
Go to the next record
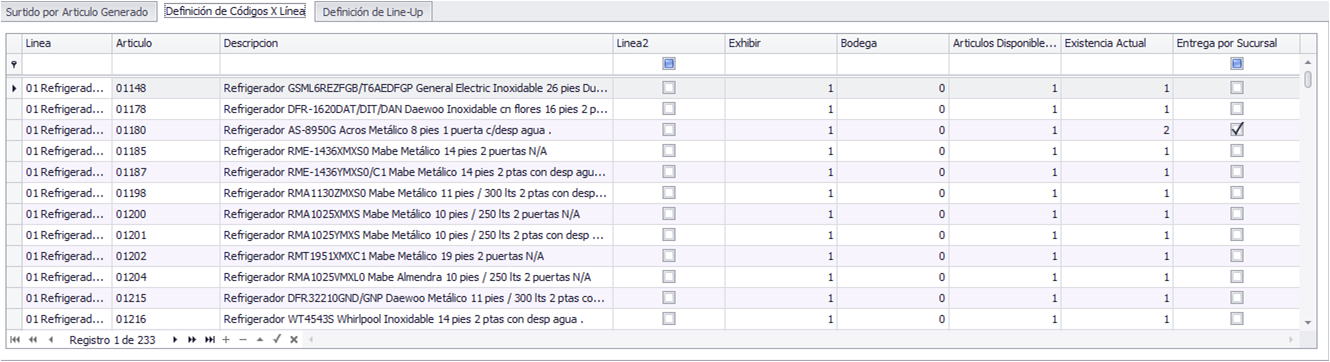(175, 340)
